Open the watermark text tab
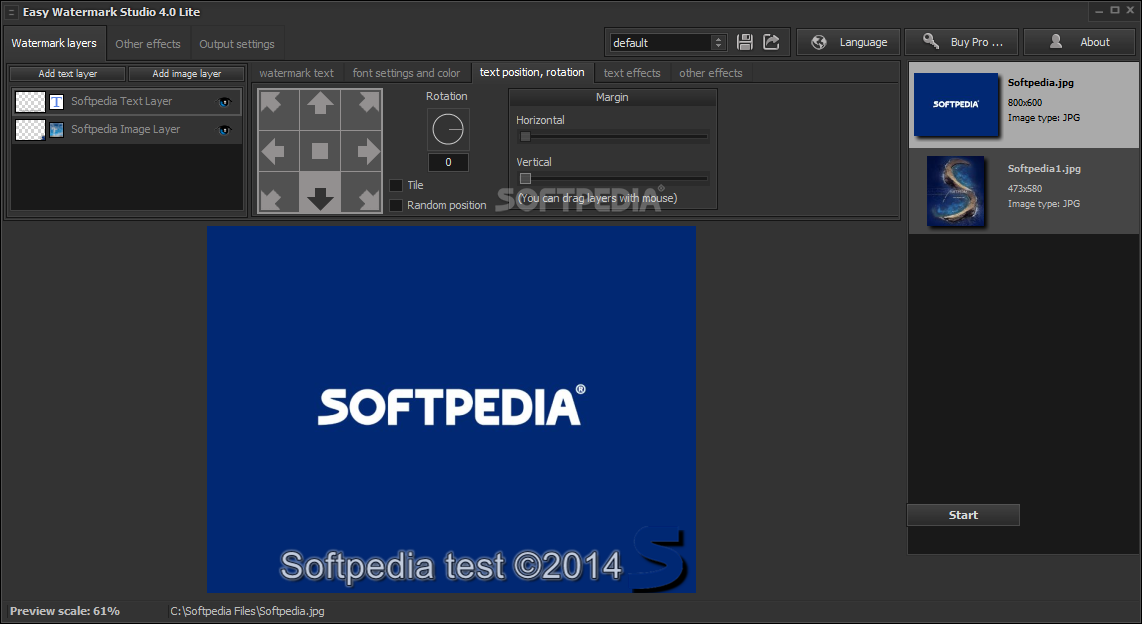 (x=296, y=73)
